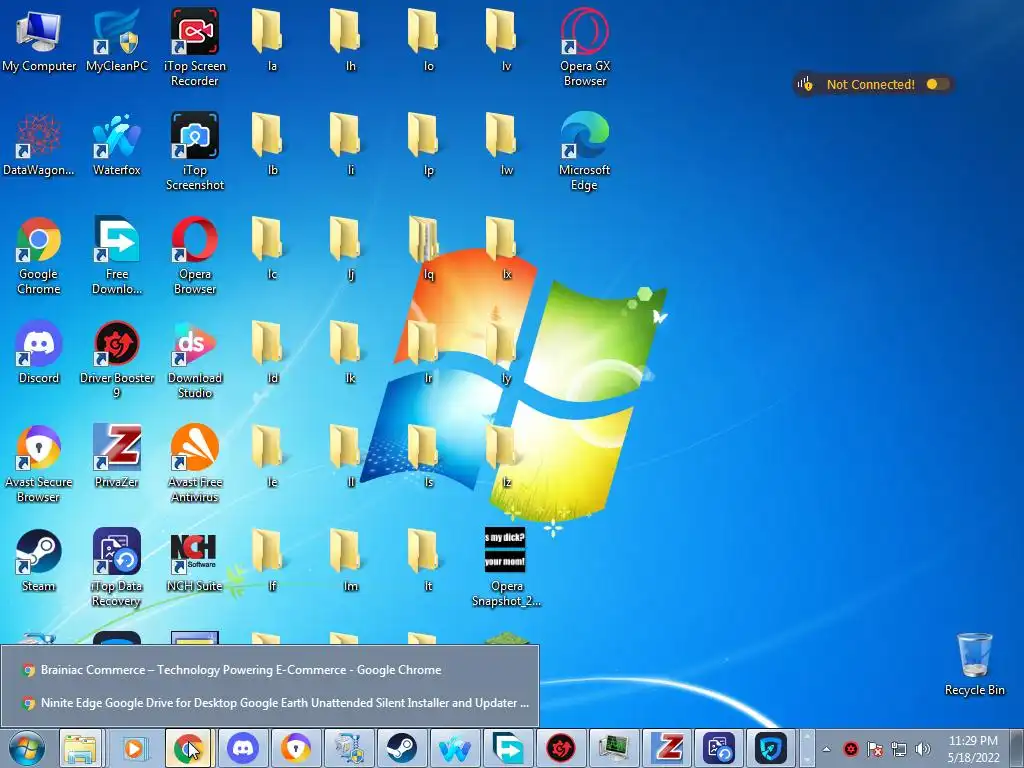Open the network tray icon
Viewport: 1024px width, 768px height.
click(899, 749)
